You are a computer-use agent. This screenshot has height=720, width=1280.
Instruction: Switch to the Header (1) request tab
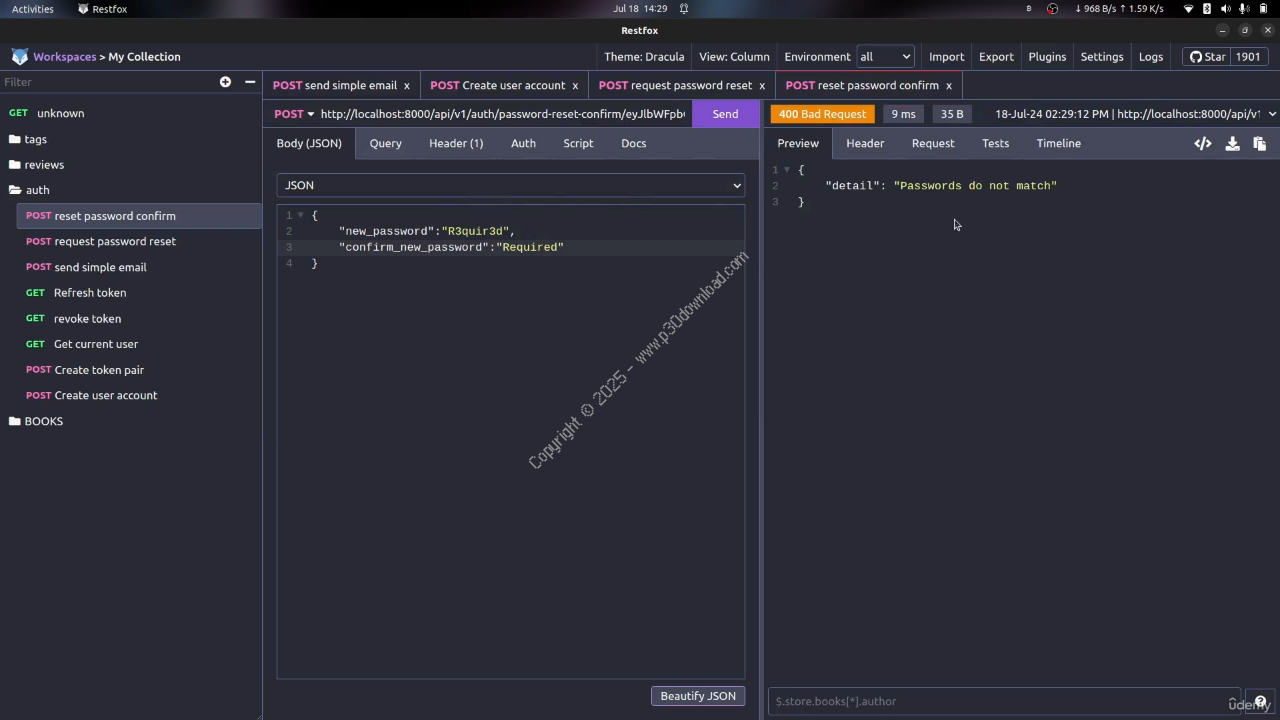tap(456, 143)
